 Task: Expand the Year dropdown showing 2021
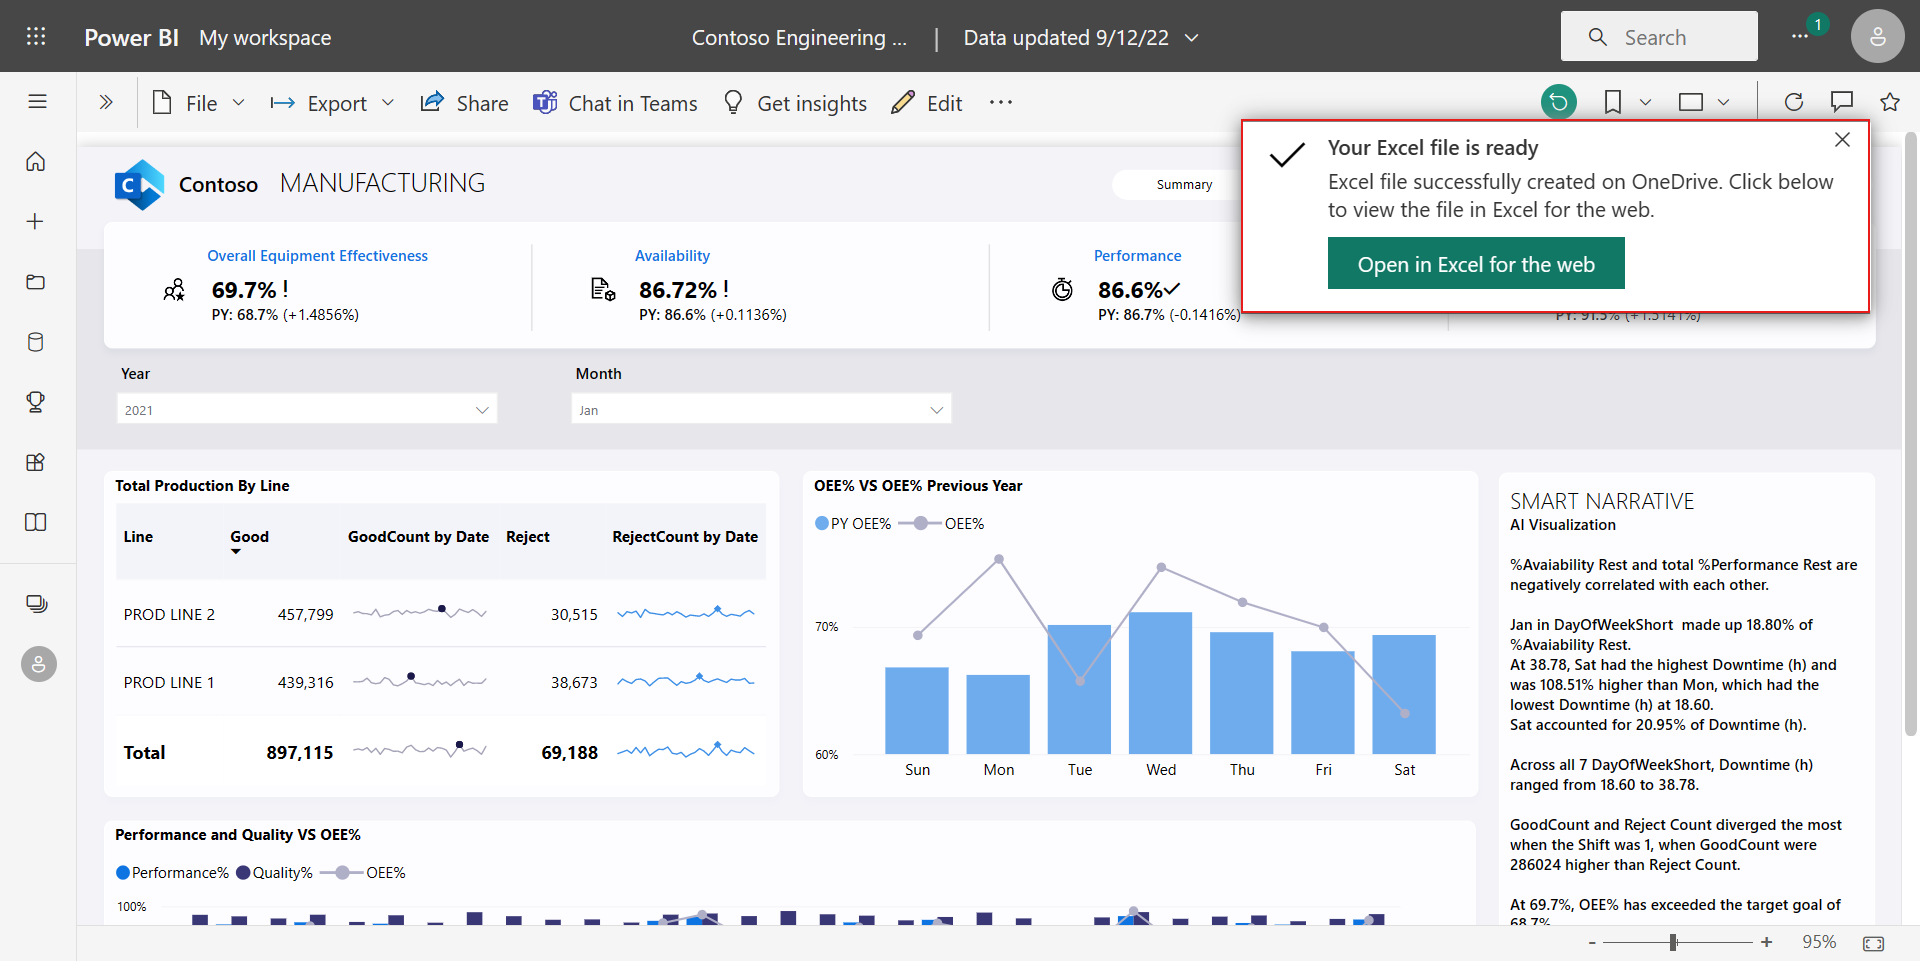coord(306,409)
